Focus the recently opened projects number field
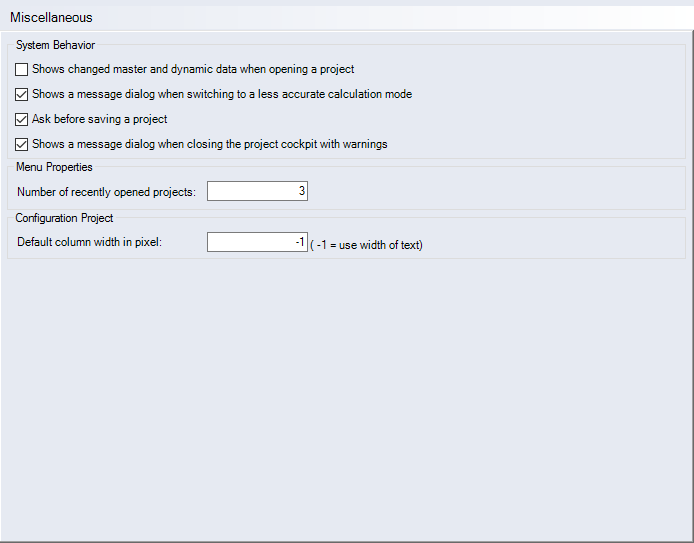Viewport: 694px width, 543px height. point(257,191)
